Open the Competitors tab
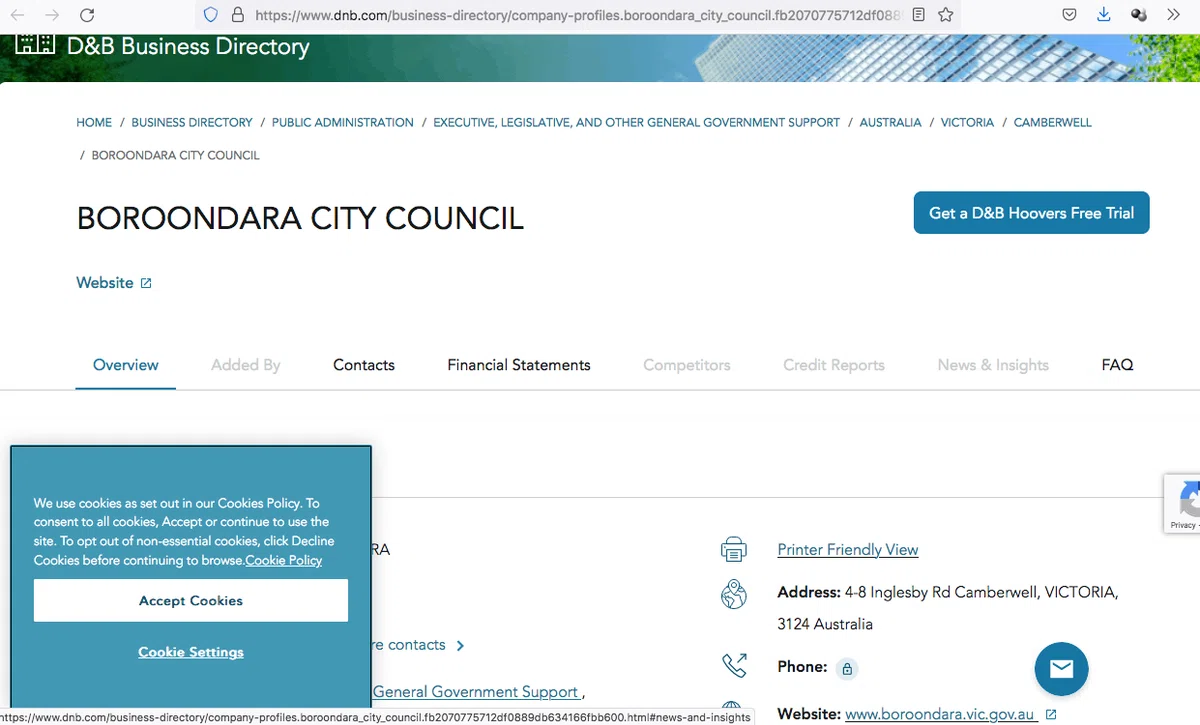1200x725 pixels. tap(687, 365)
